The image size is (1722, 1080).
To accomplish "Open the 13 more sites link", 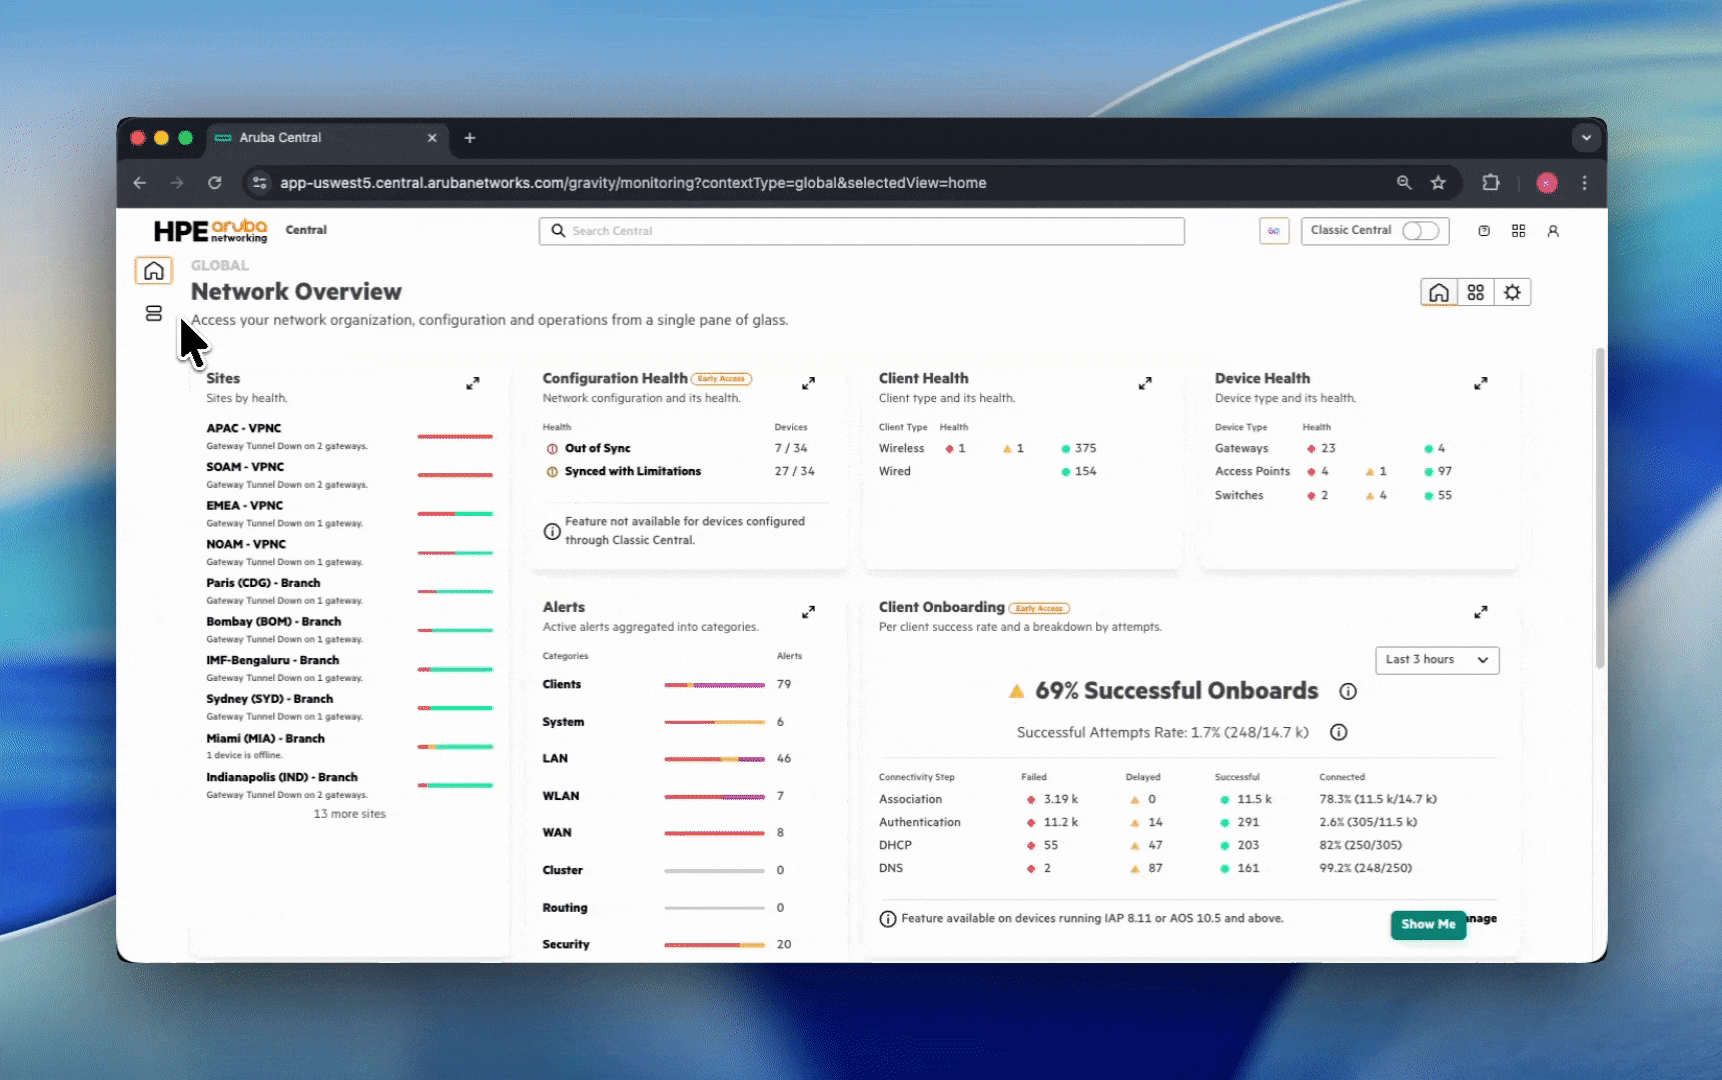I will (349, 814).
